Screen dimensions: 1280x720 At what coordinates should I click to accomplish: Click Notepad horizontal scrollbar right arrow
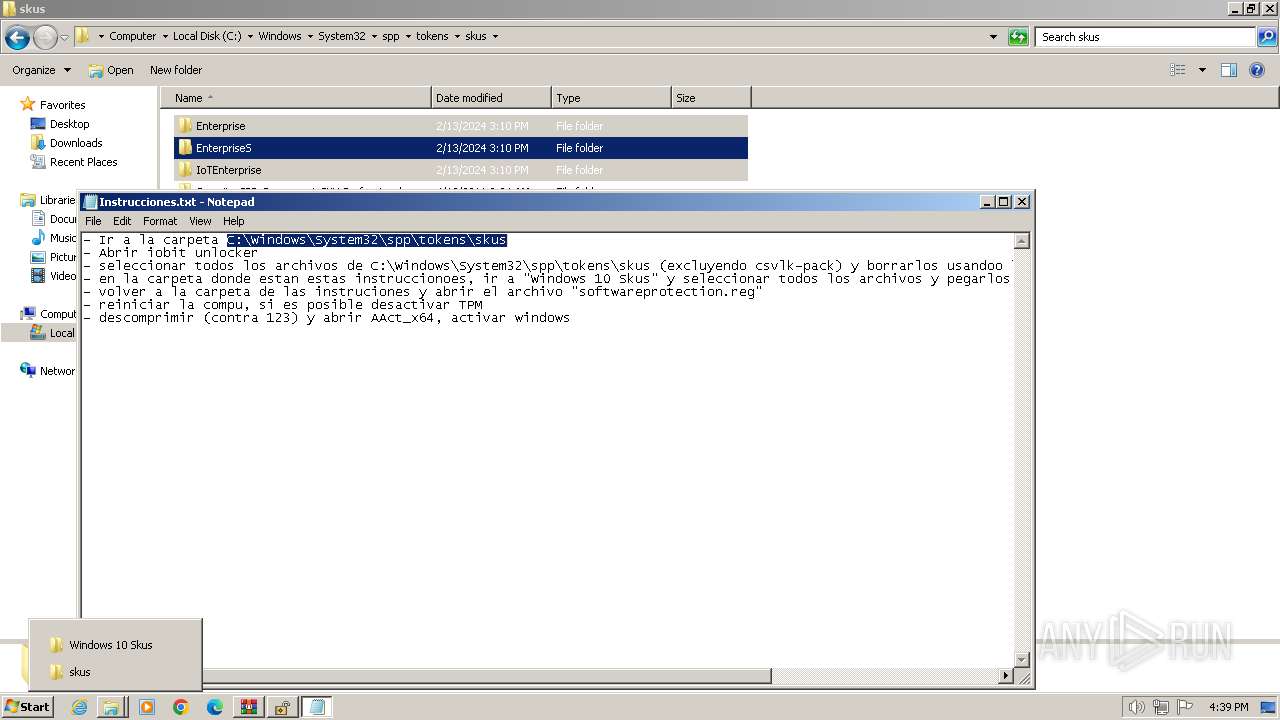[1006, 676]
